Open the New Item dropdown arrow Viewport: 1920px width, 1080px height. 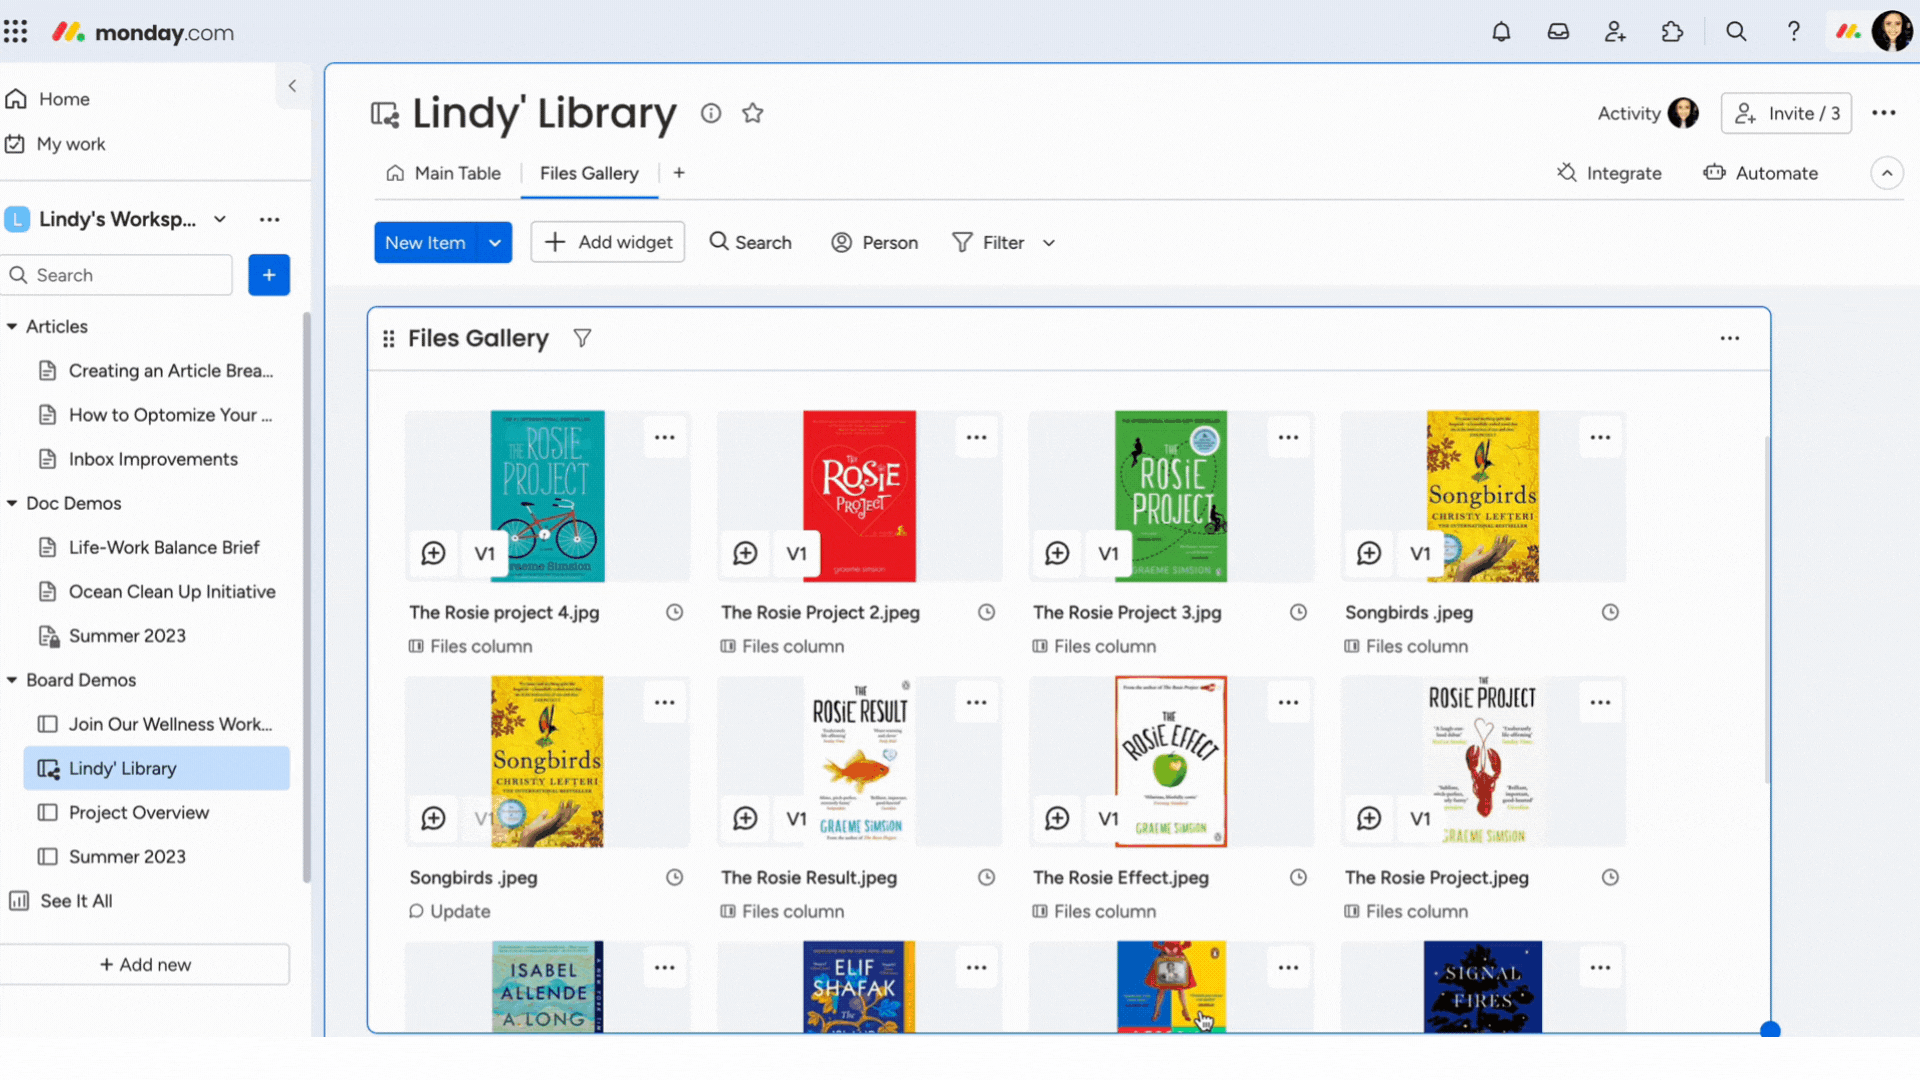[495, 243]
